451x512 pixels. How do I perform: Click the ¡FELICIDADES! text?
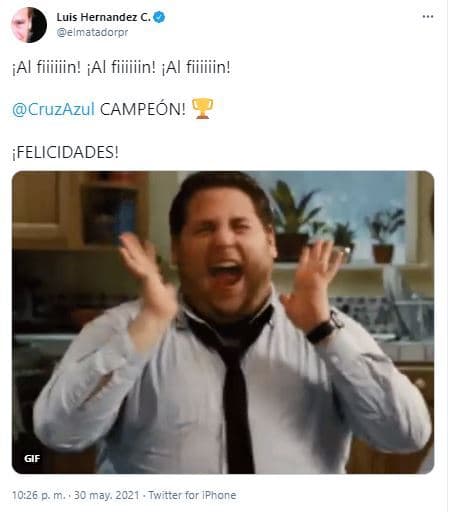[x=65, y=152]
